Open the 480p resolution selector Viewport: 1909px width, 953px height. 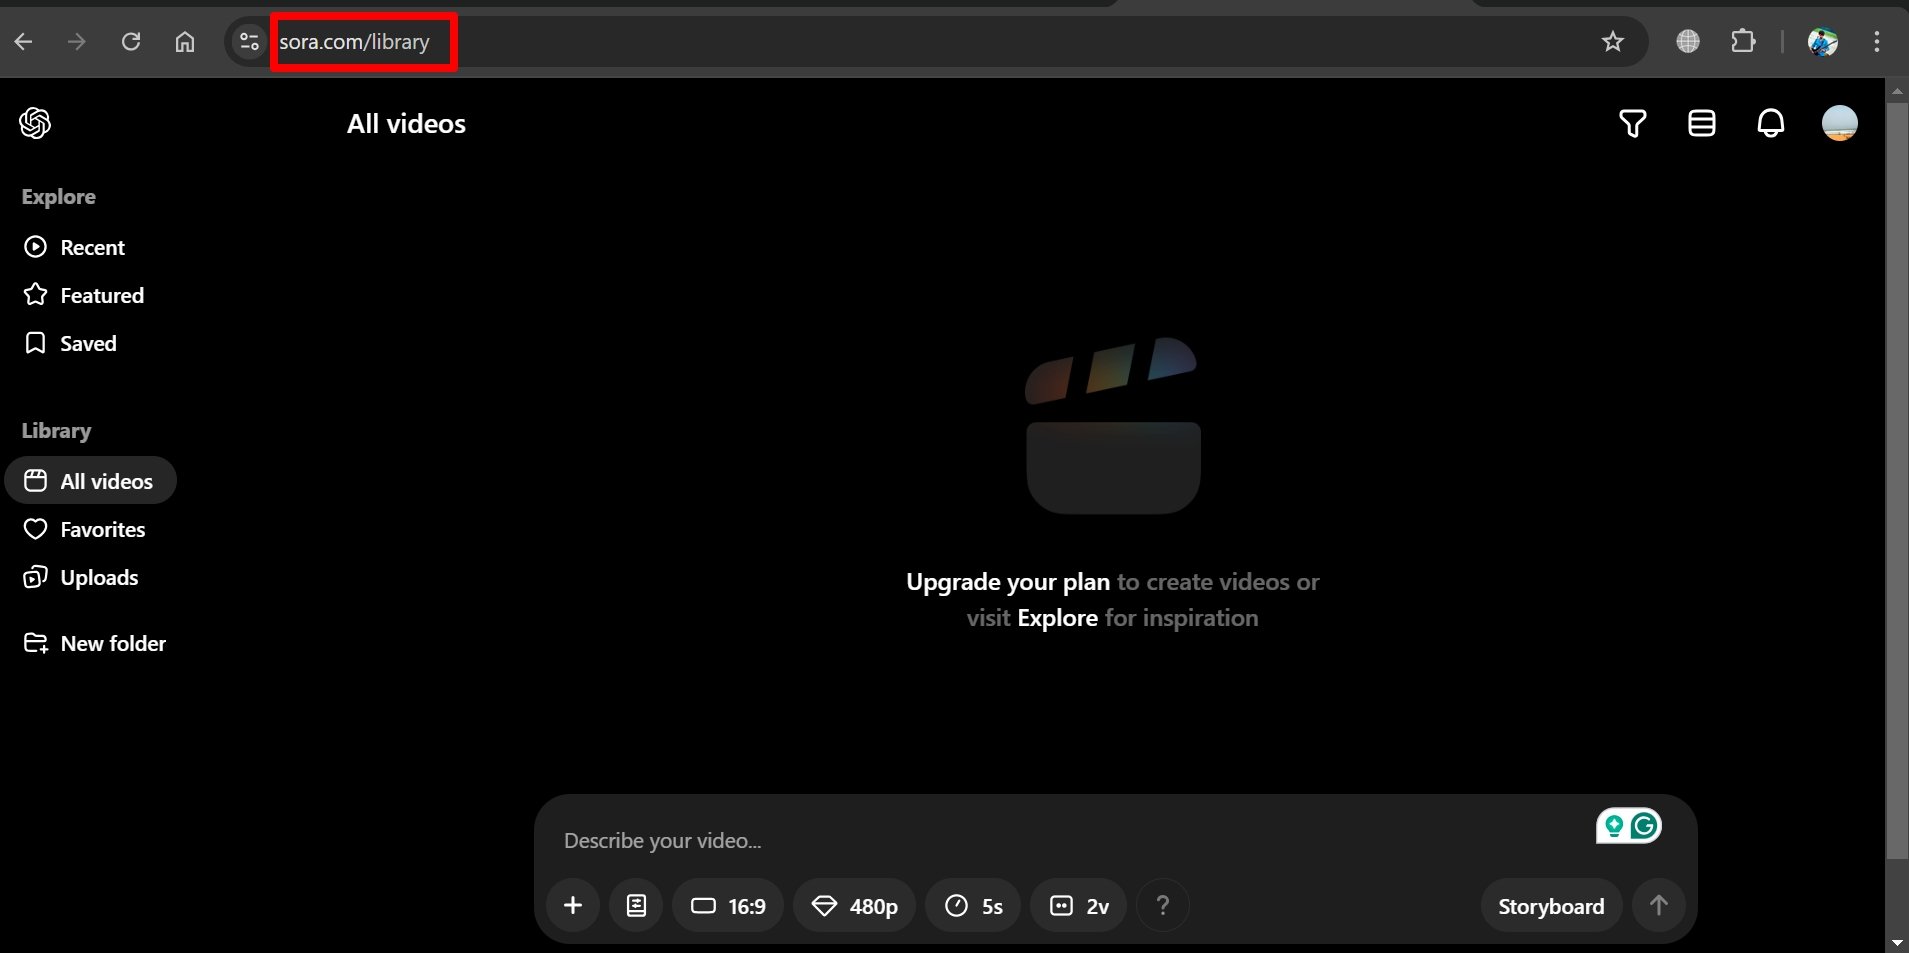854,905
